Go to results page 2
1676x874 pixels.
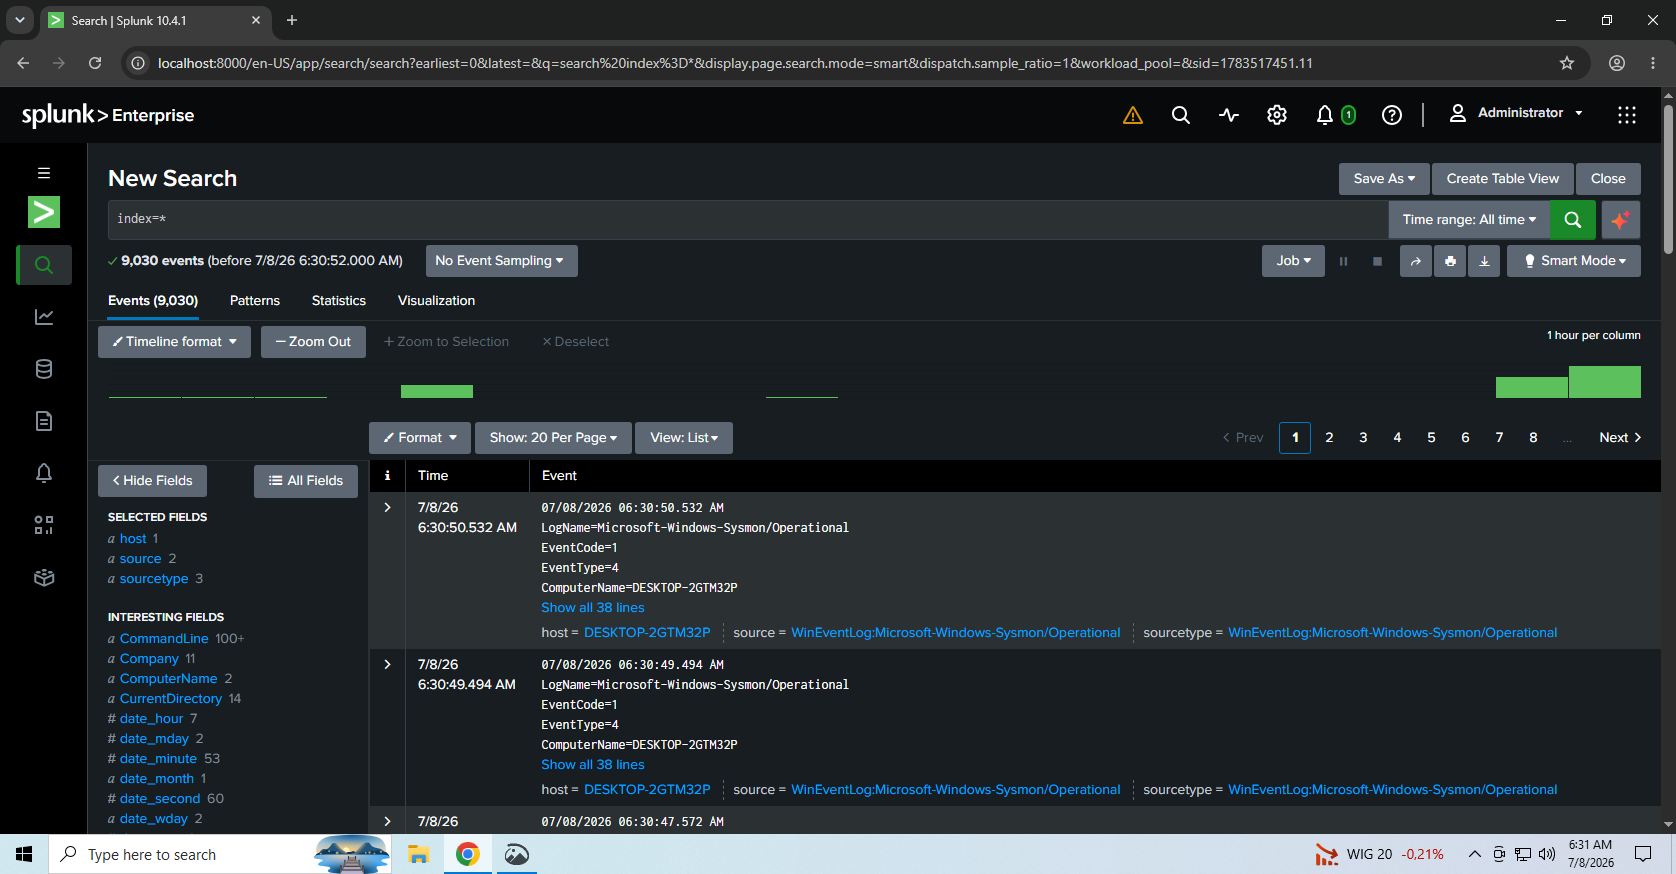[x=1329, y=438]
